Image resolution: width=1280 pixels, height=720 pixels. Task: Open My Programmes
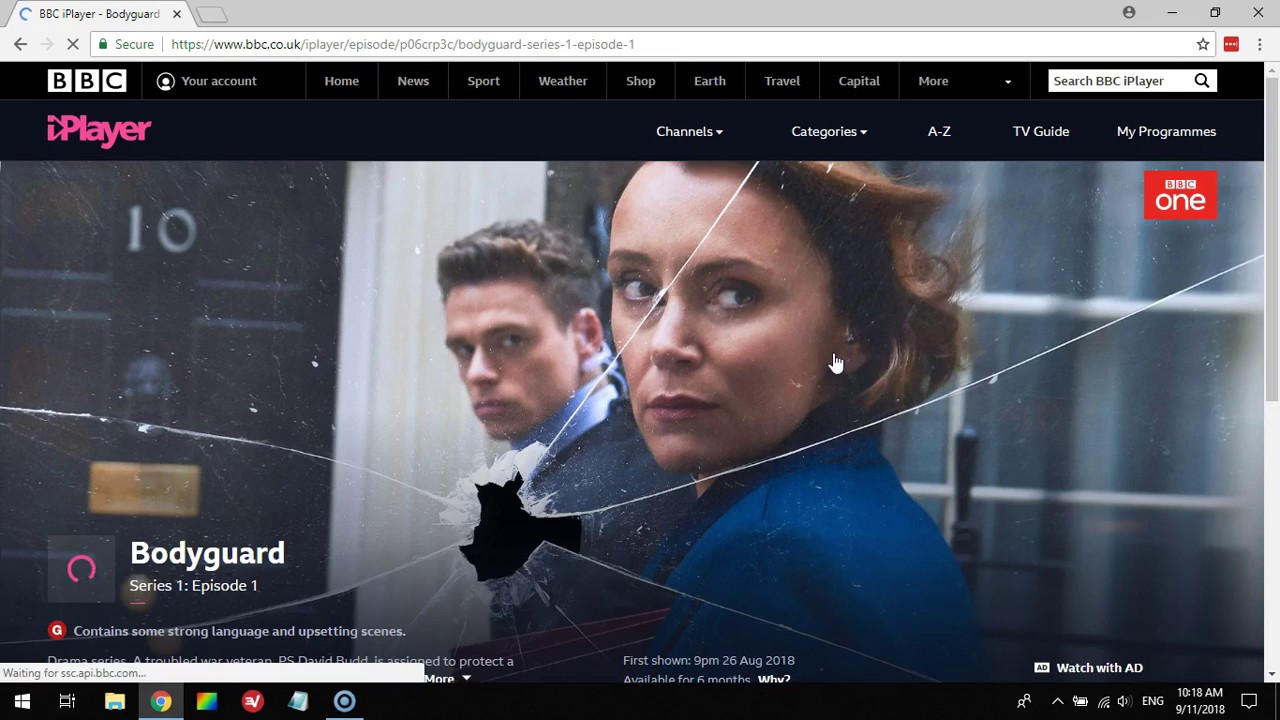pyautogui.click(x=1166, y=131)
